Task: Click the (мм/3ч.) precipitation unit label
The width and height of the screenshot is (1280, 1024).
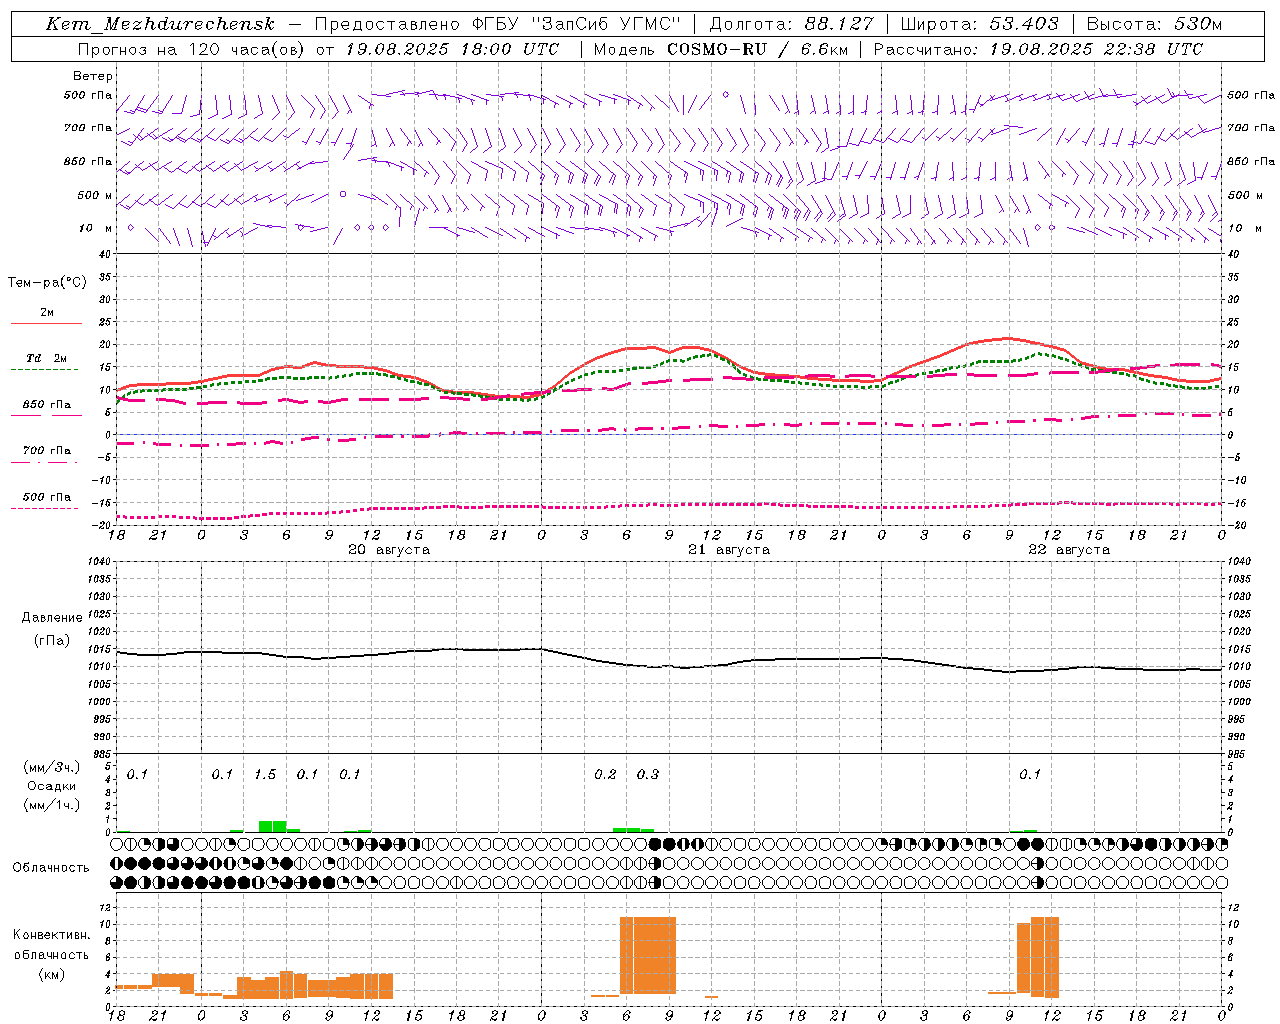Action: pos(52,767)
